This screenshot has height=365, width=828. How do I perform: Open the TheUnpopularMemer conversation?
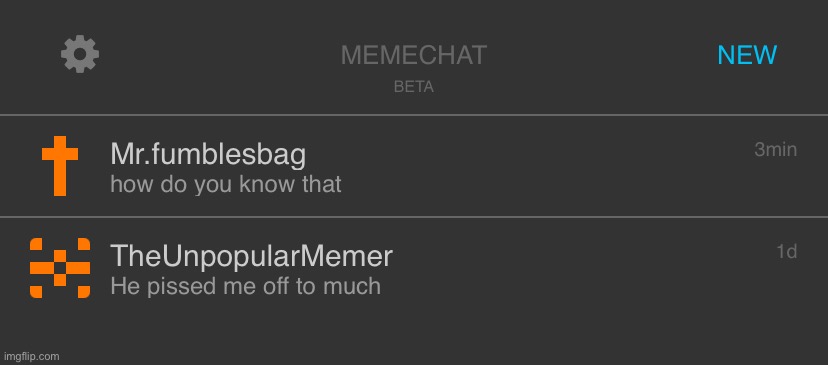(x=414, y=268)
